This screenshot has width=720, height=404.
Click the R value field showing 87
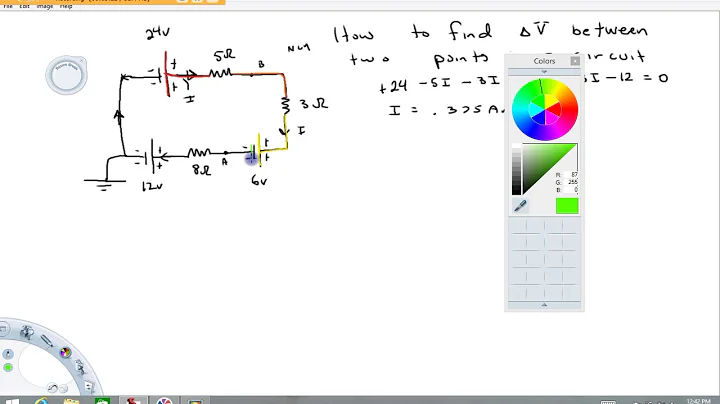point(571,175)
